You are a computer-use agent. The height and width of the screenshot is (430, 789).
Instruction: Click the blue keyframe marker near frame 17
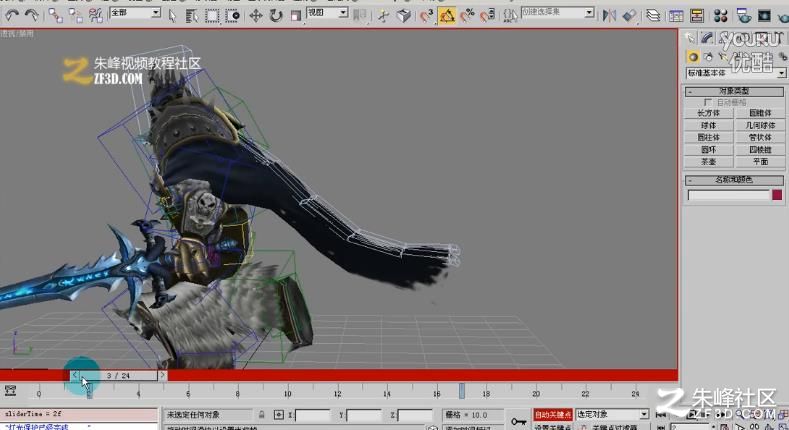461,391
